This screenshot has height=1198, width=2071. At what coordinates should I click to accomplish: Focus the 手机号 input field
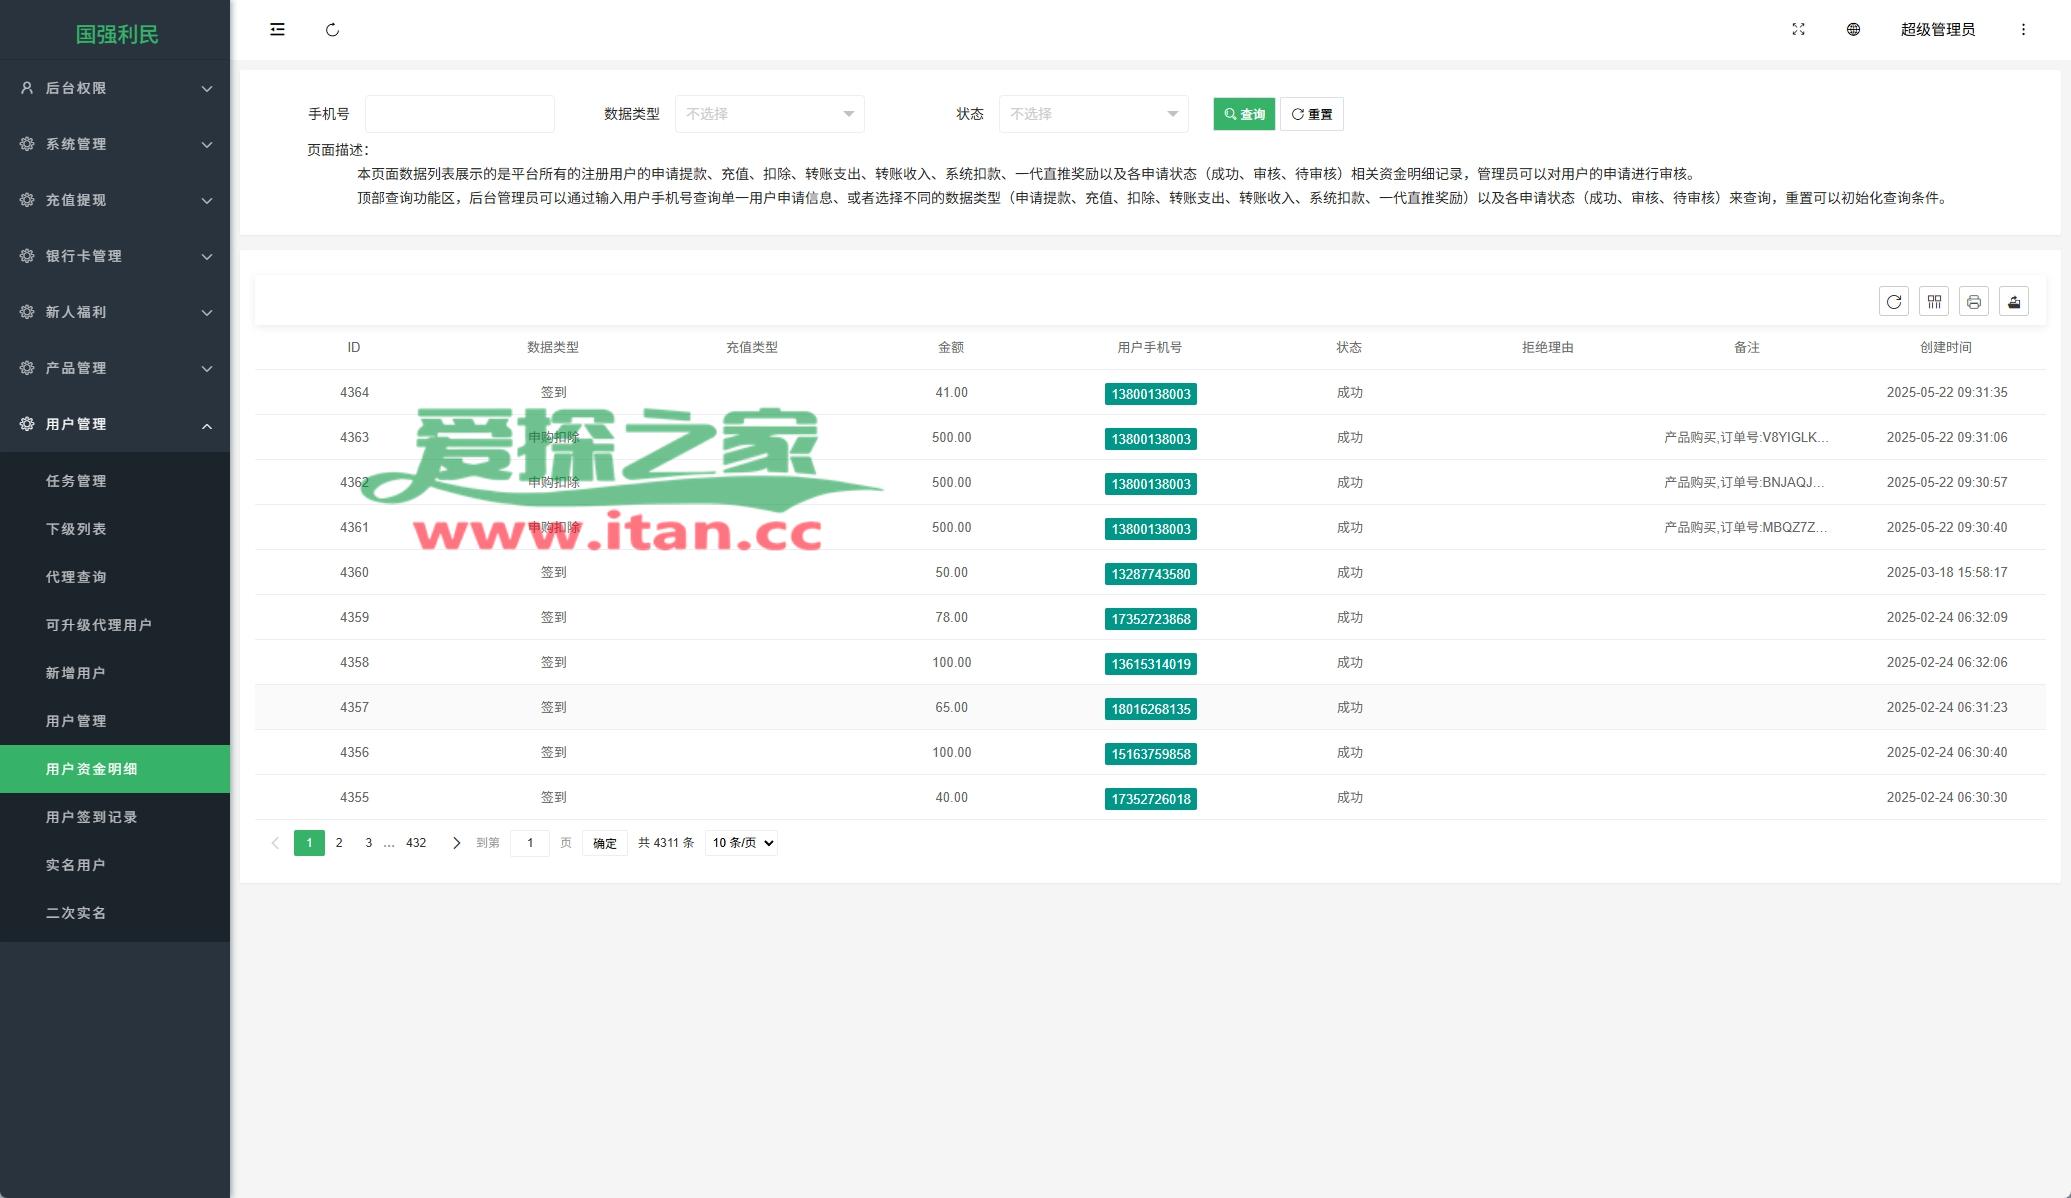point(459,114)
